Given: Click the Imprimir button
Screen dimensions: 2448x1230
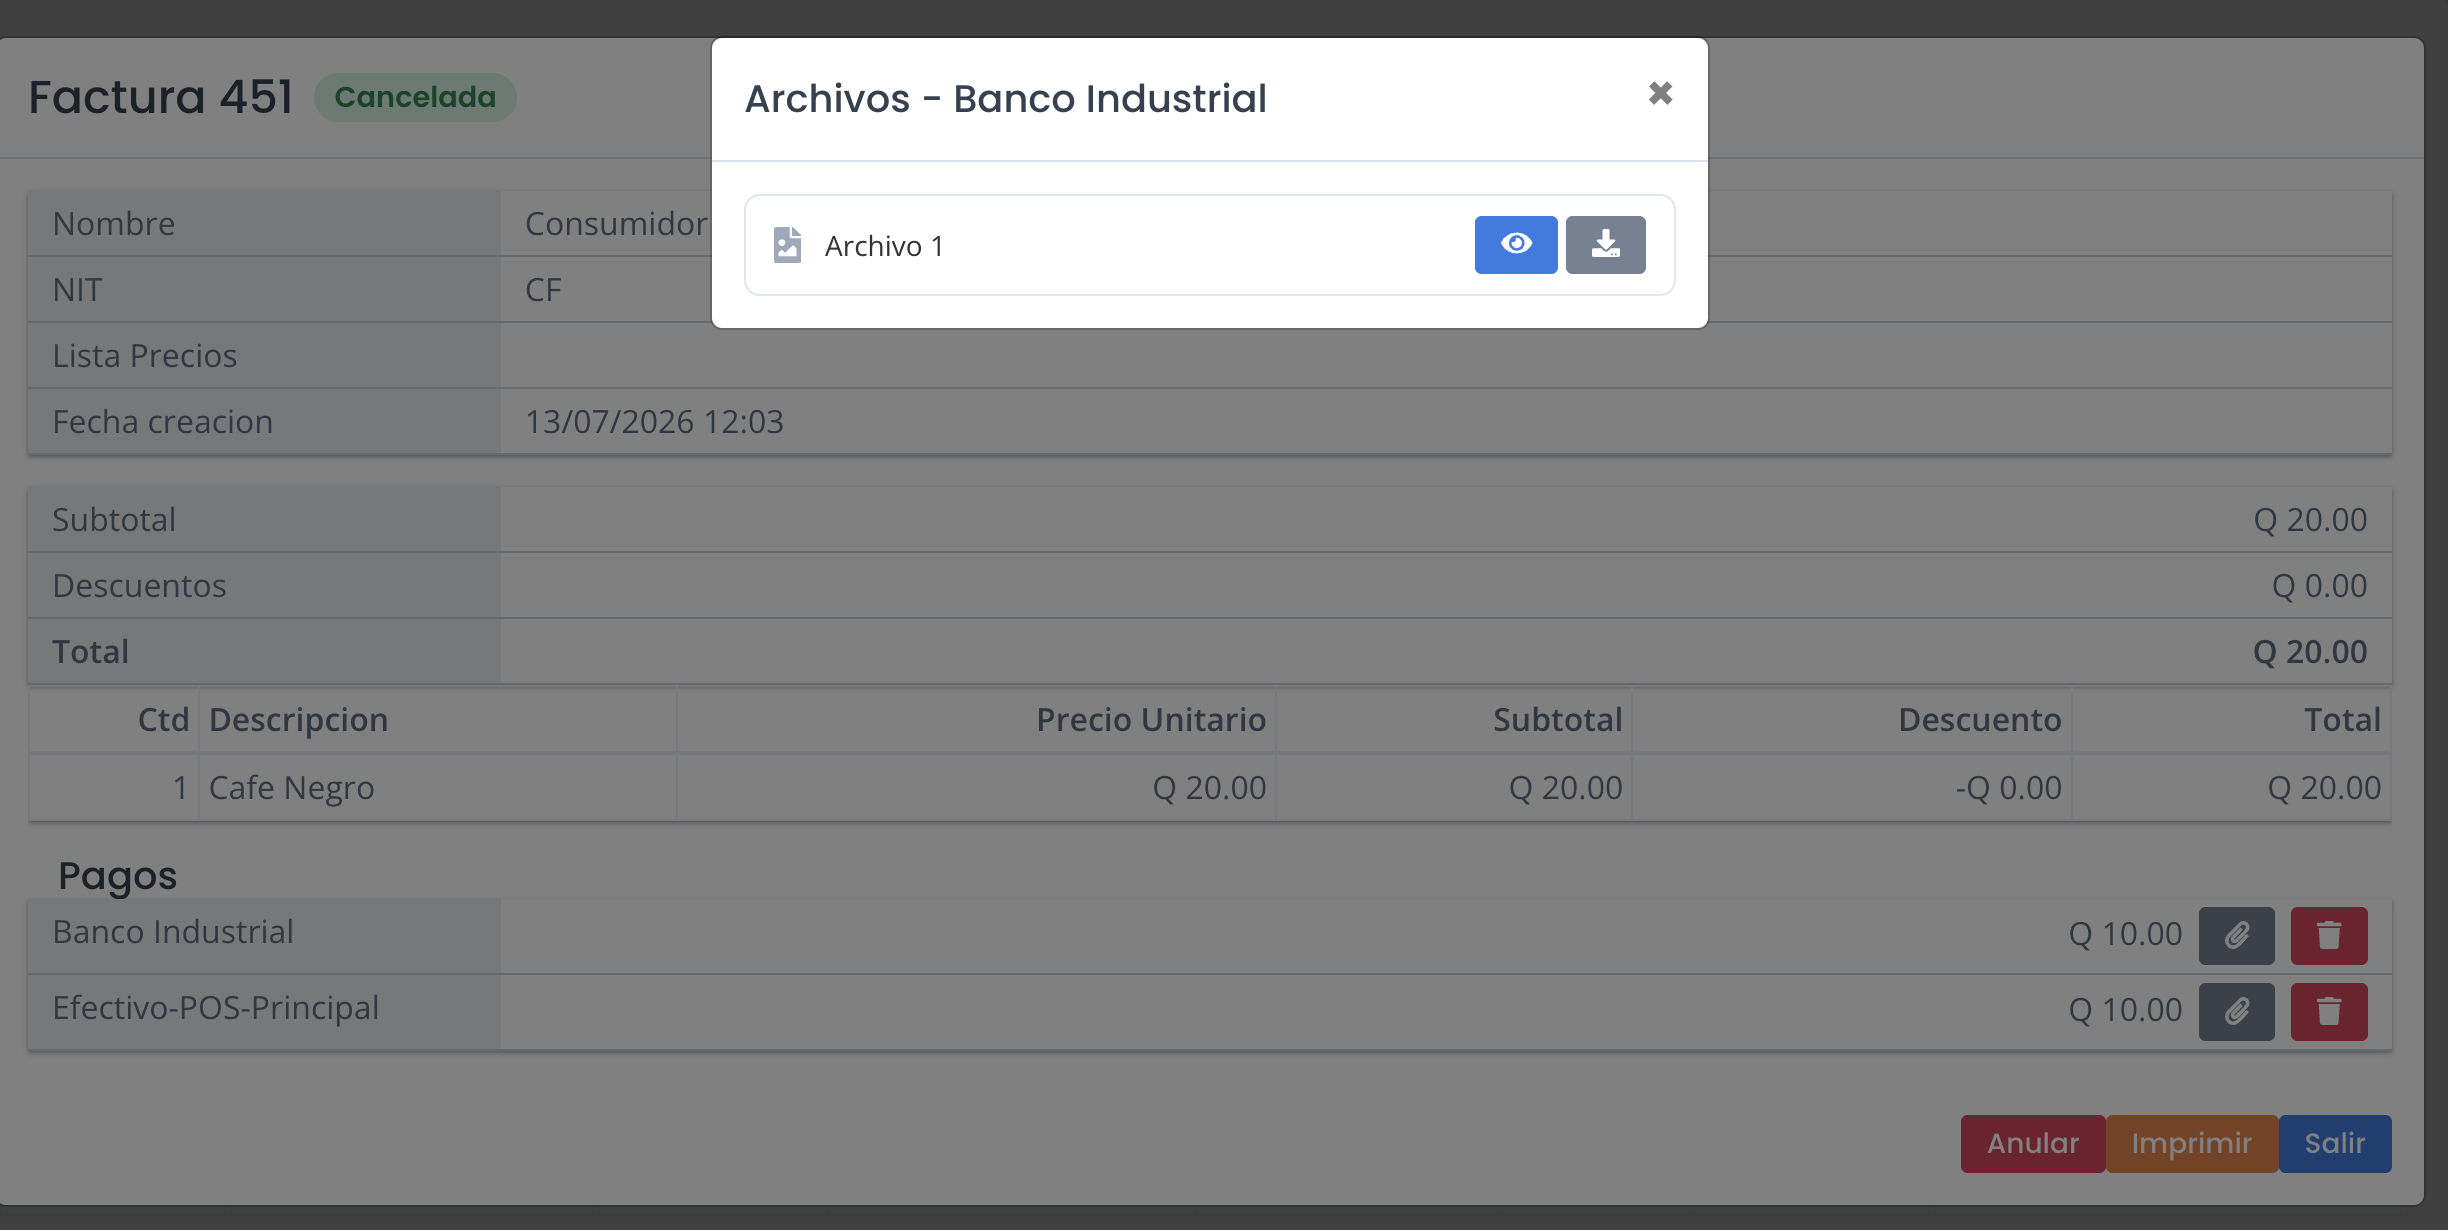Looking at the screenshot, I should [2192, 1143].
